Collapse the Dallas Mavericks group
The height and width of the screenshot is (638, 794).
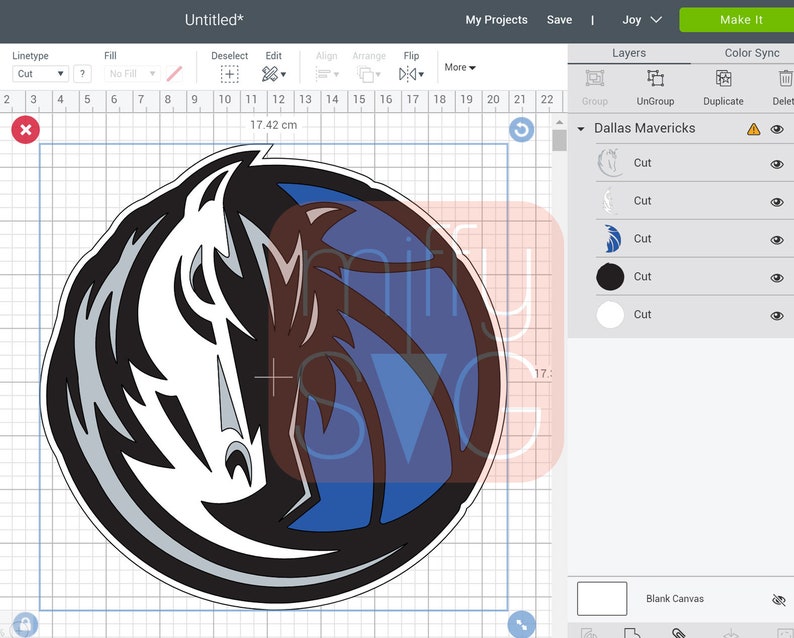coord(581,129)
